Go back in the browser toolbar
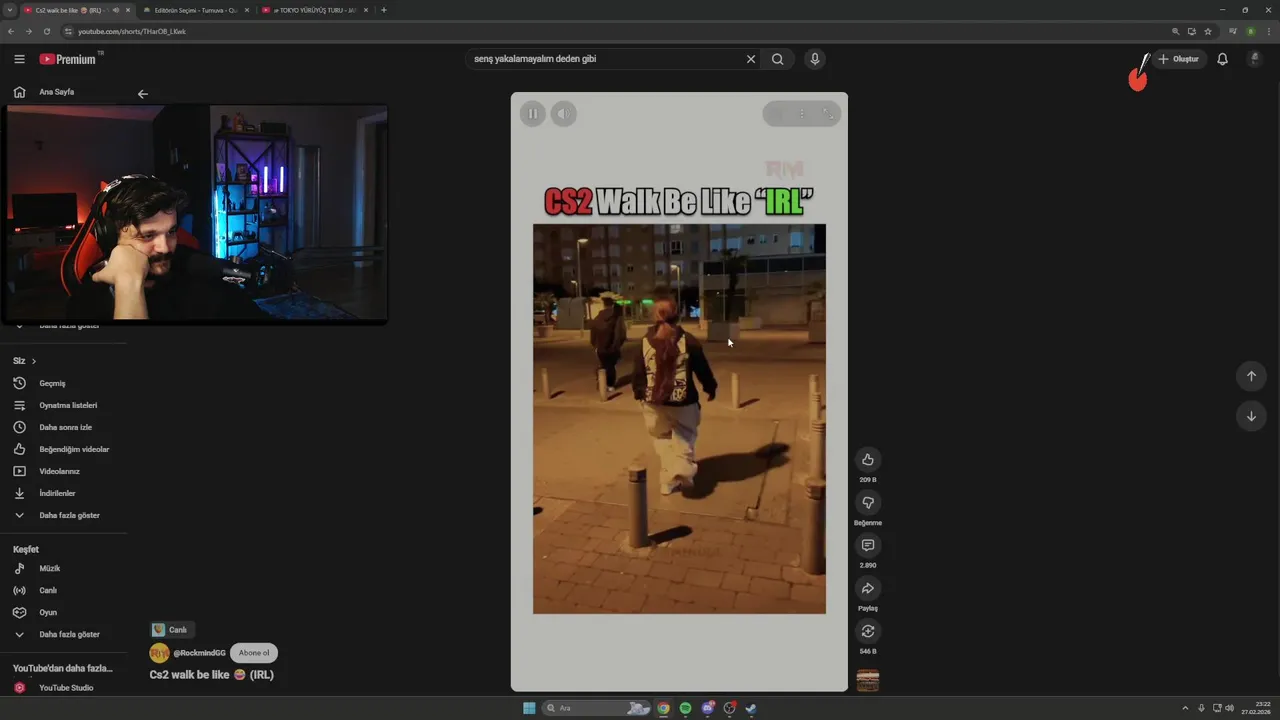Image resolution: width=1280 pixels, height=720 pixels. click(11, 32)
